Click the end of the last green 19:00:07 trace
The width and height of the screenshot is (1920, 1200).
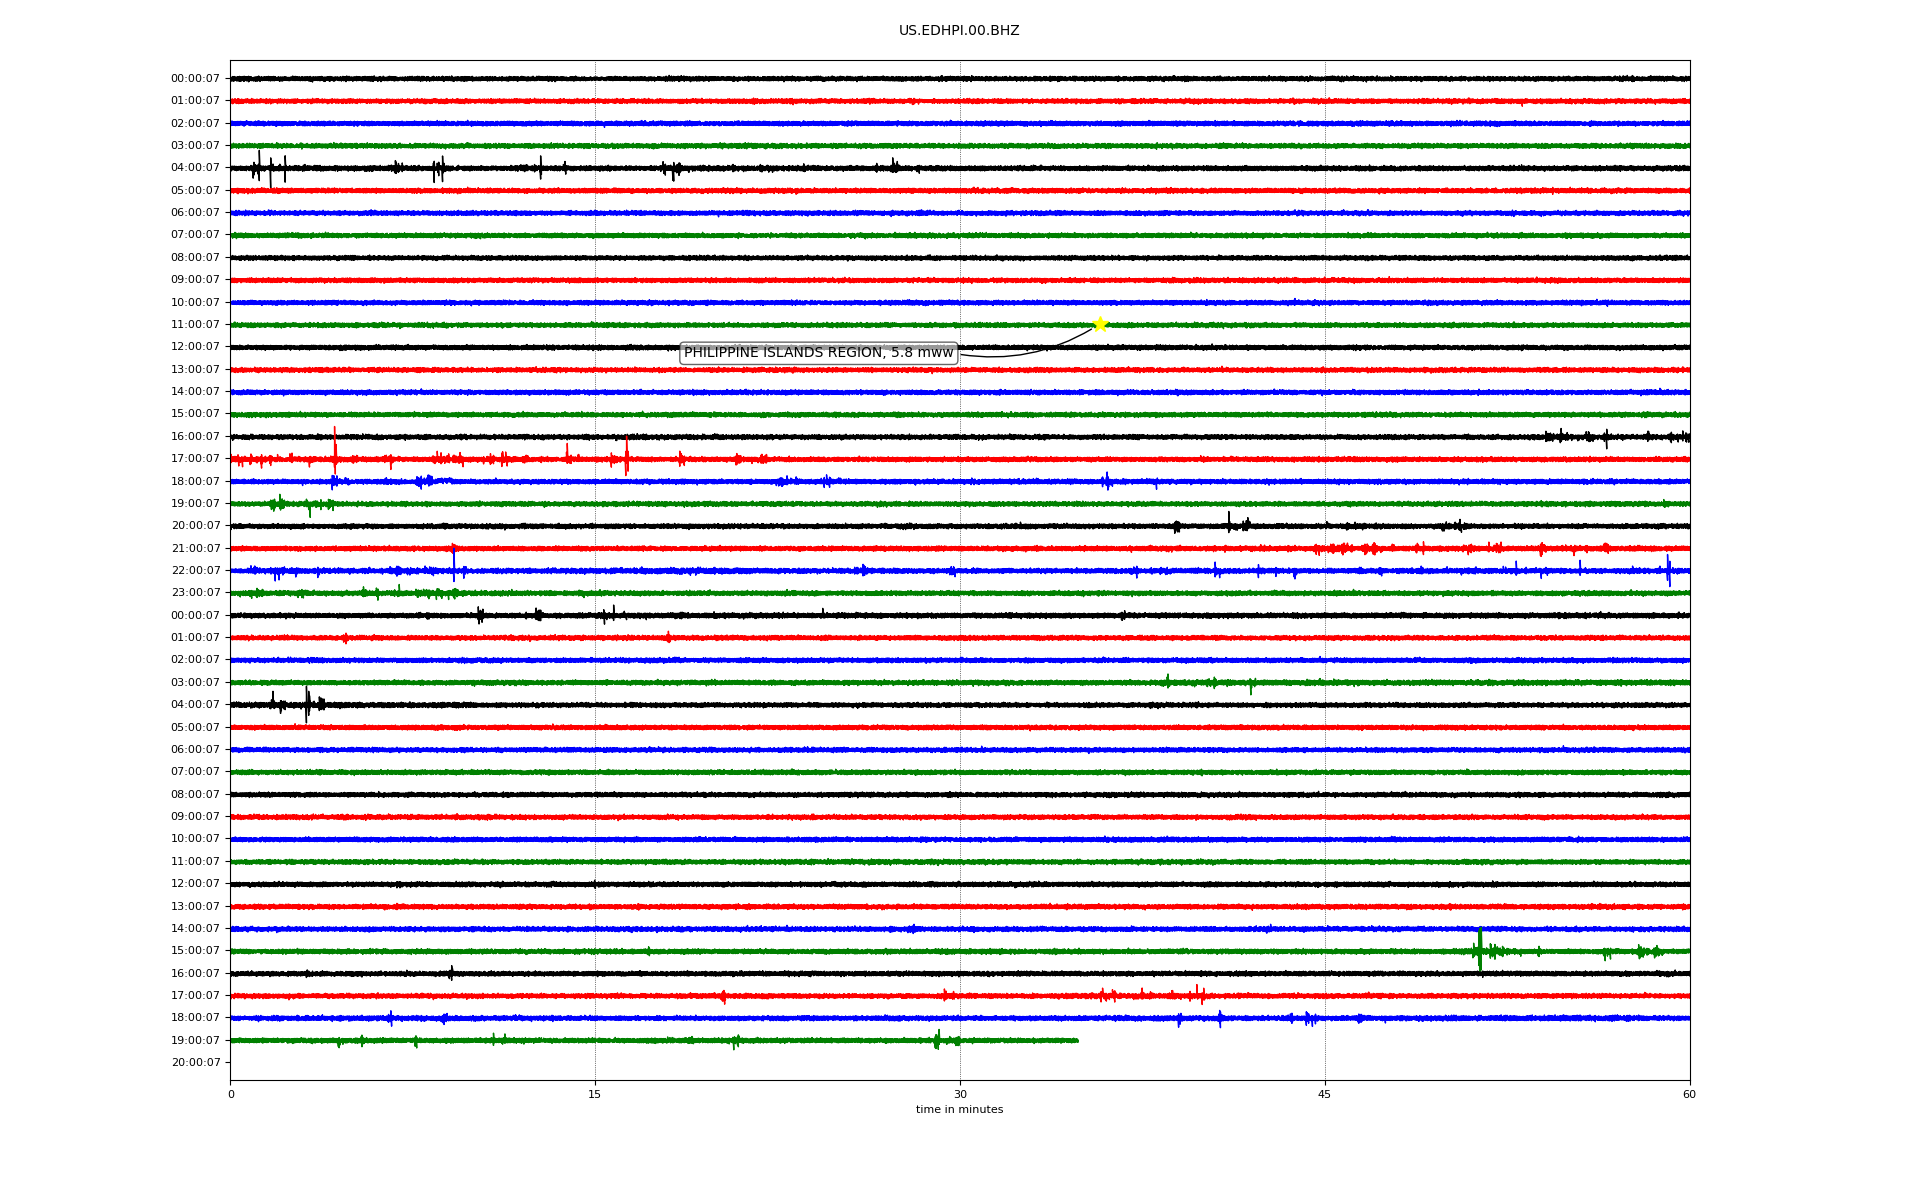click(1076, 1040)
